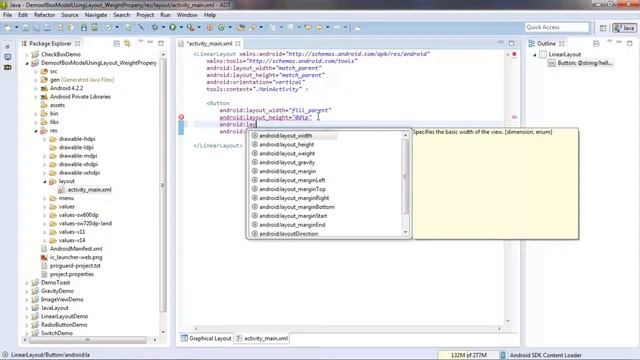Image resolution: width=640 pixels, height=360 pixels.
Task: Select activity_main.xml in the layout folder
Action: 89,190
